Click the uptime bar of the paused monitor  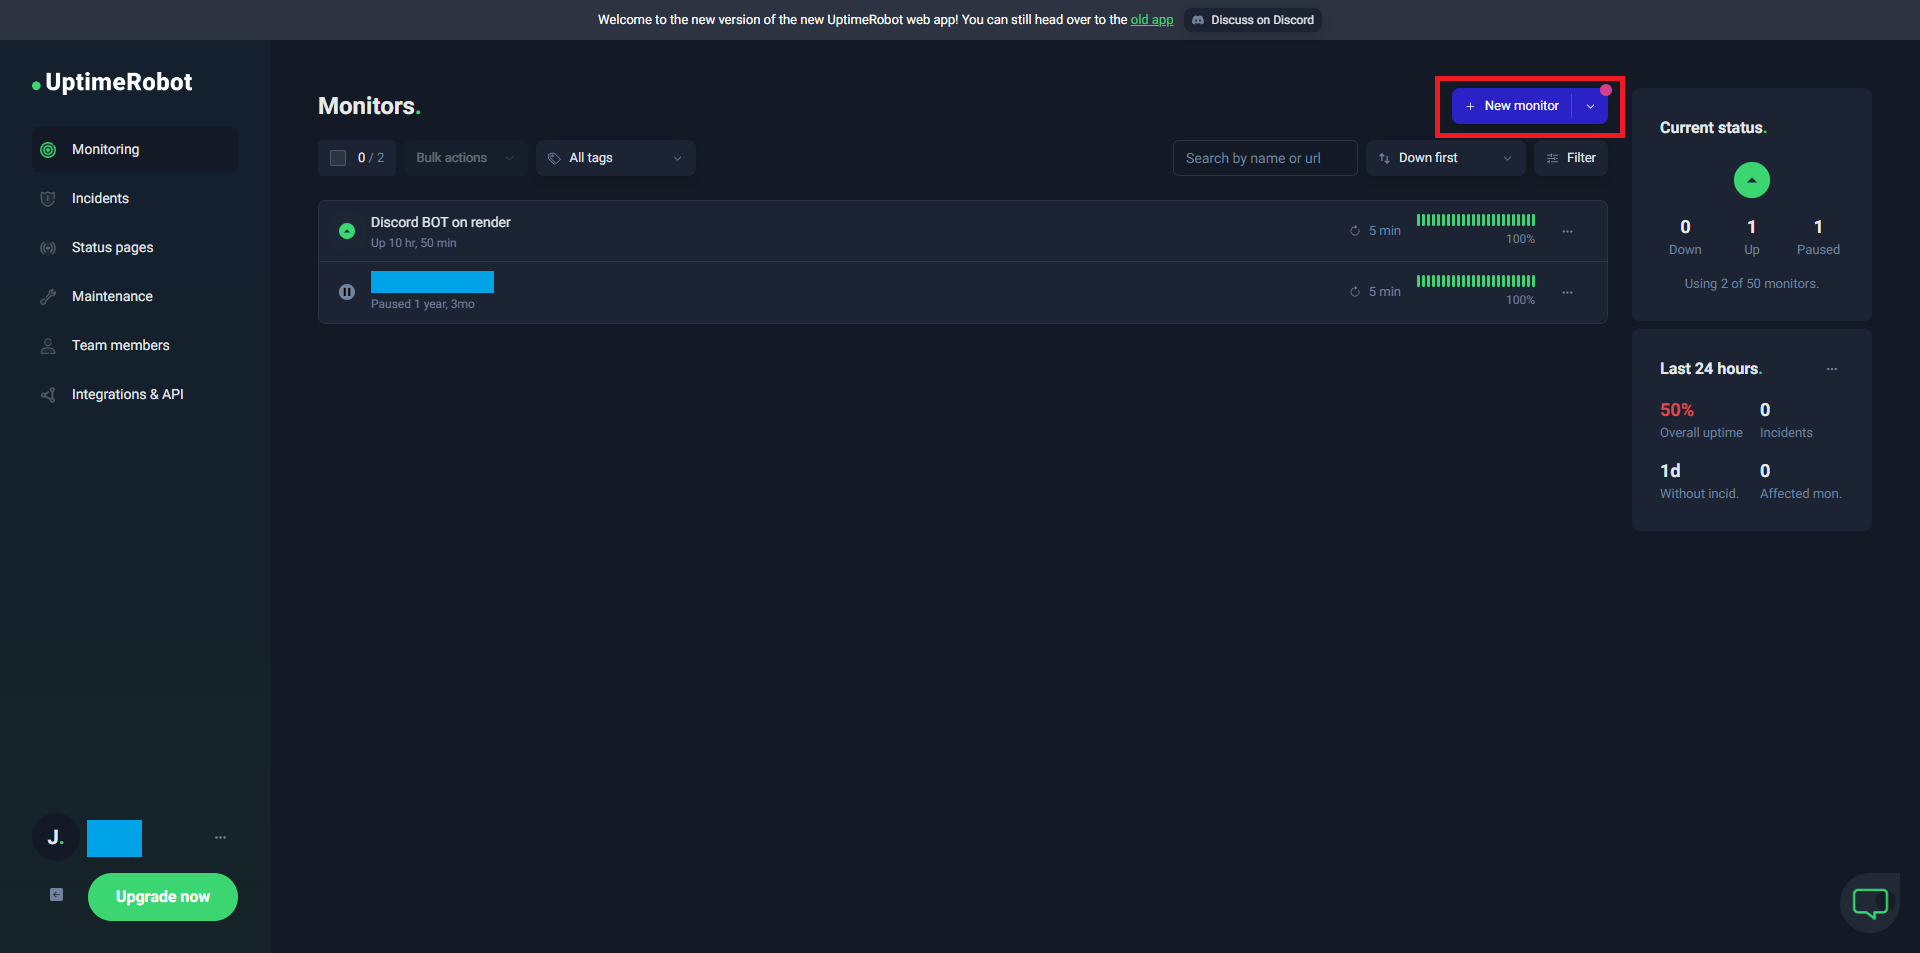[x=1476, y=281]
